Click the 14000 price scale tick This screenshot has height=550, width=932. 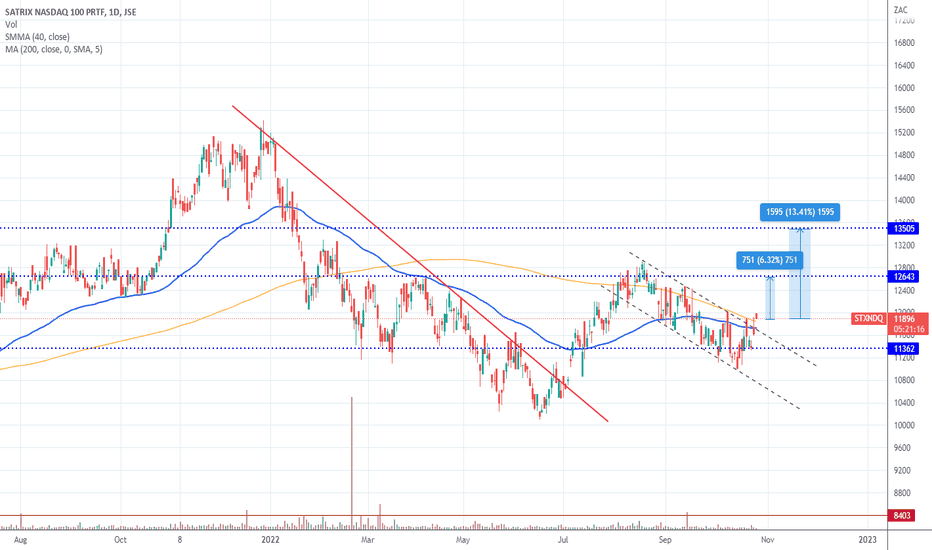pos(904,200)
